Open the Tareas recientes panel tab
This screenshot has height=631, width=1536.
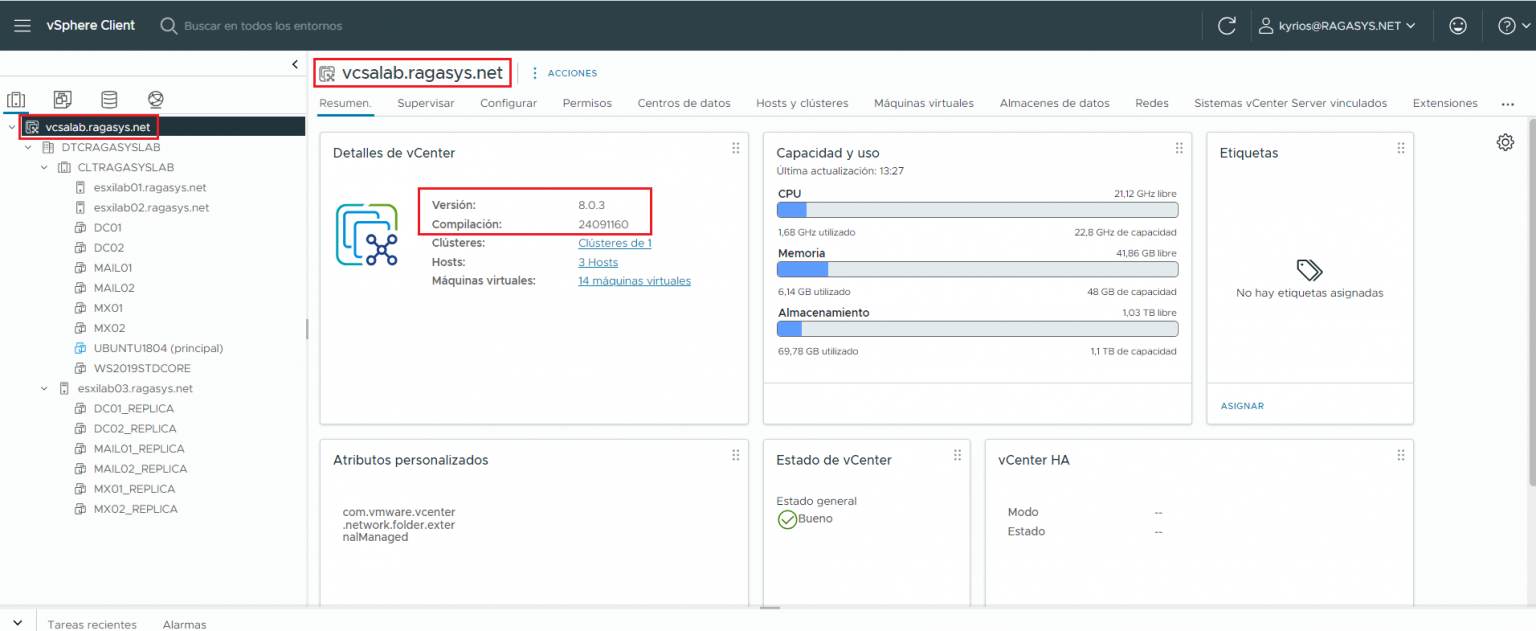point(92,624)
